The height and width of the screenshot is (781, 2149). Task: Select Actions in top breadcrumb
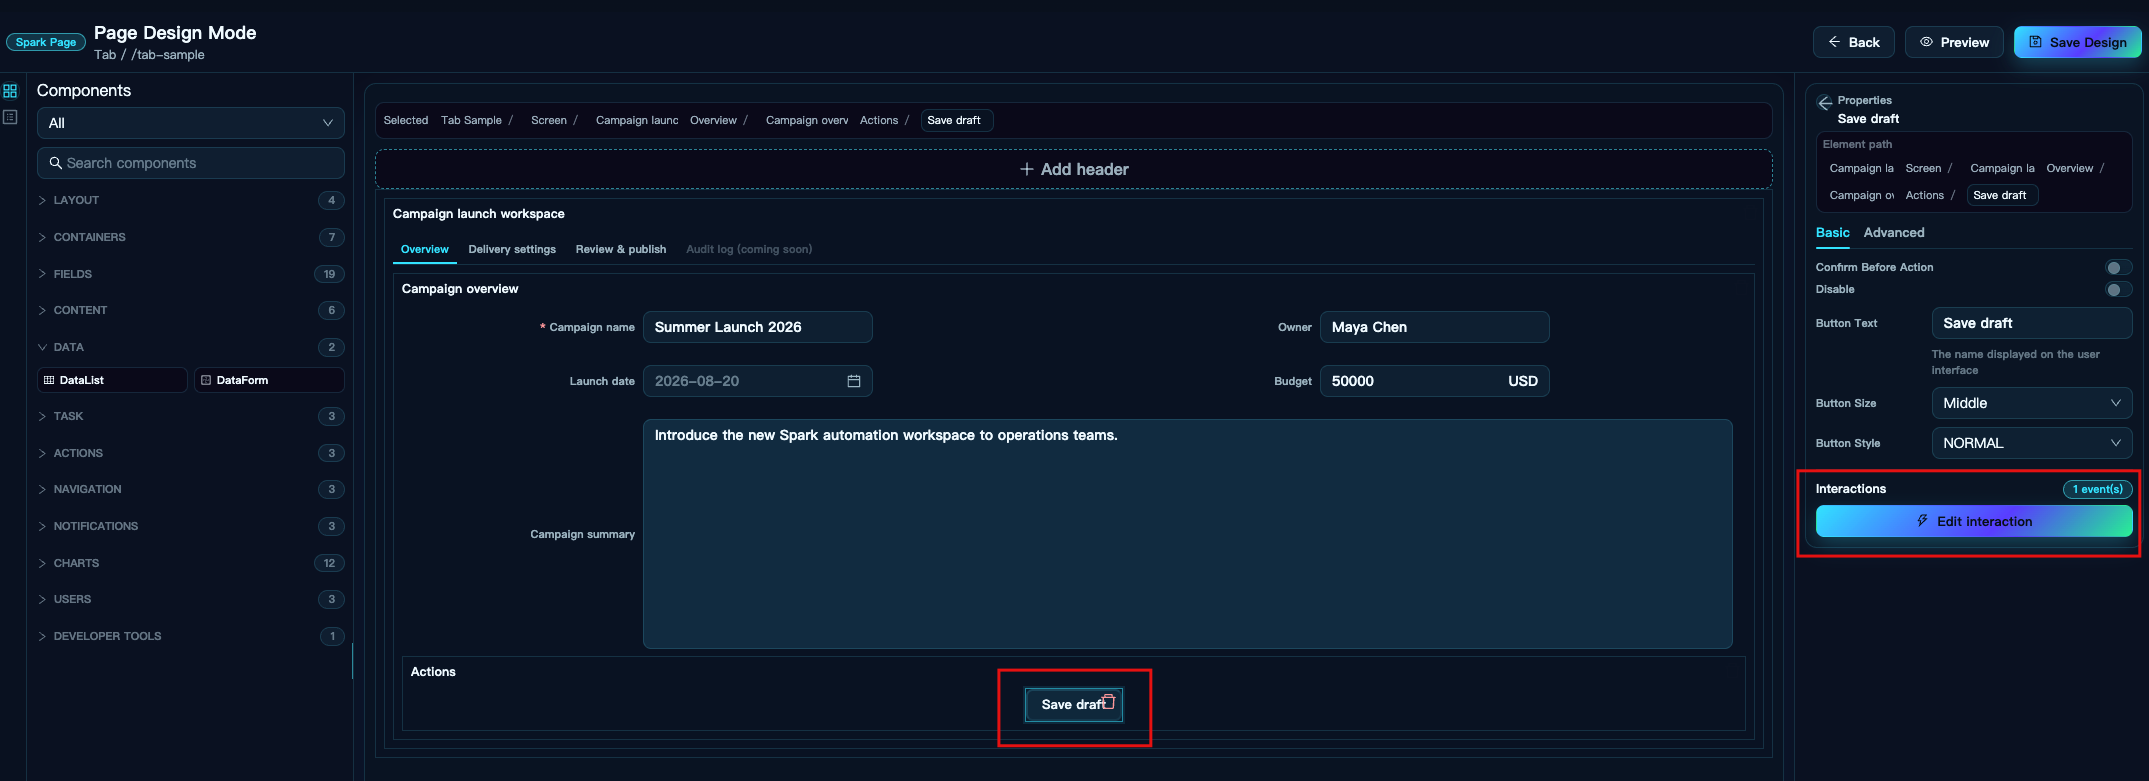[879, 120]
